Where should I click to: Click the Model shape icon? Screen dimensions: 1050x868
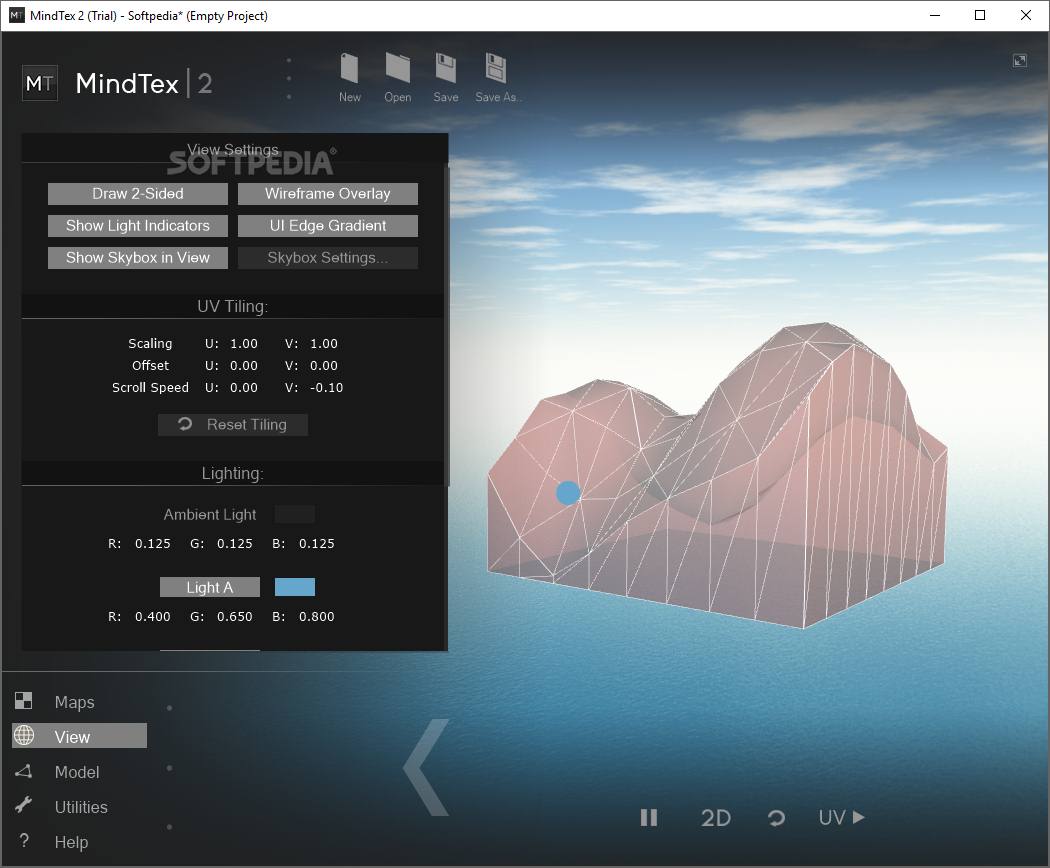point(23,771)
